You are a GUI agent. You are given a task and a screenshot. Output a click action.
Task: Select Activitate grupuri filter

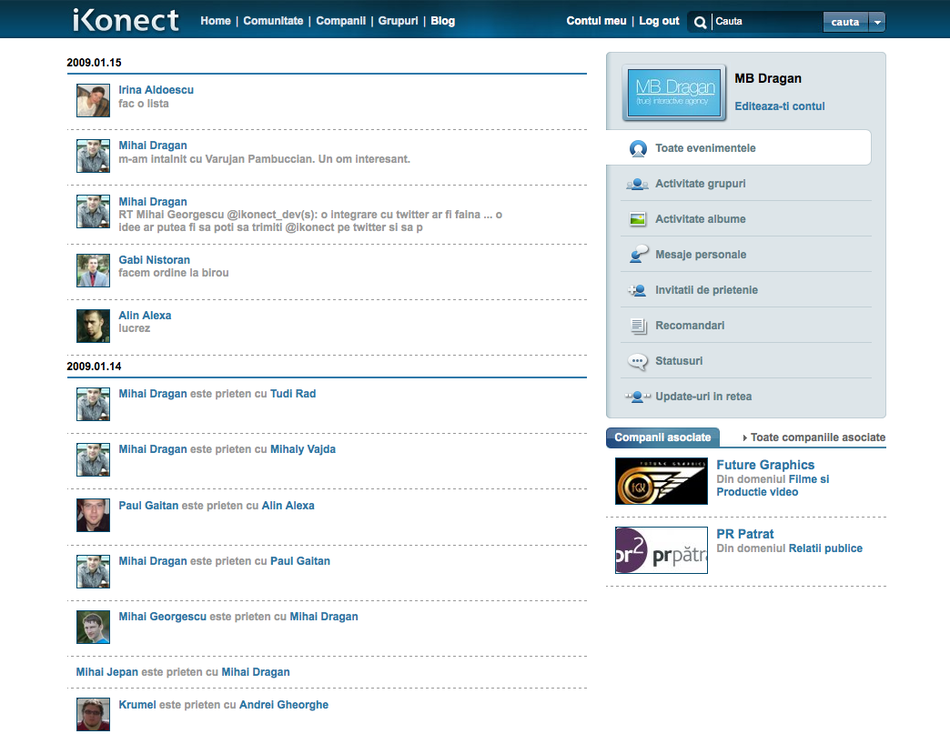click(x=700, y=184)
